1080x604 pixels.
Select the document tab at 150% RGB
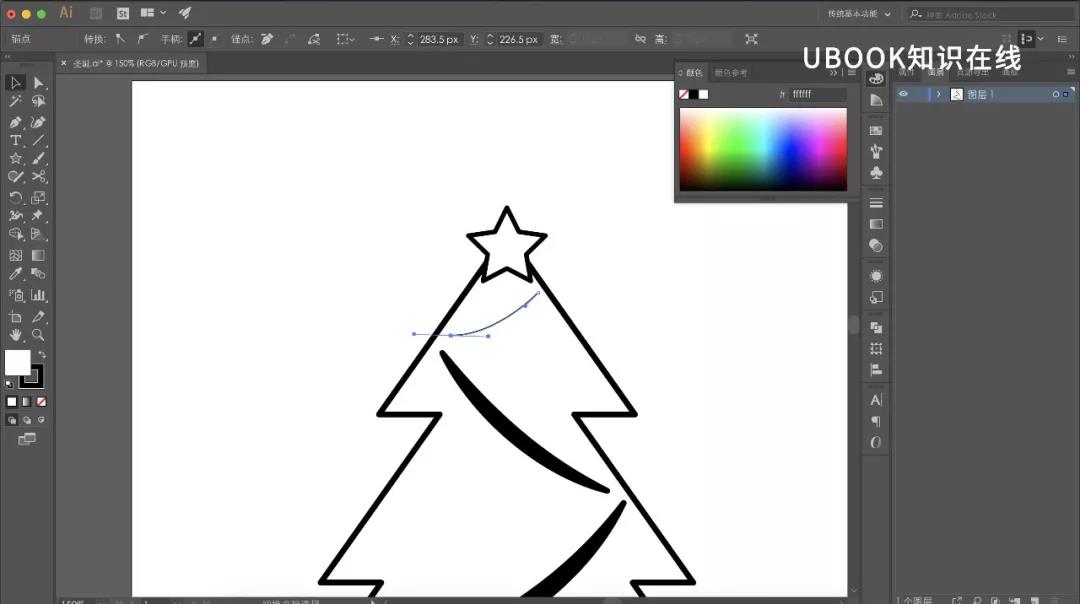point(136,63)
